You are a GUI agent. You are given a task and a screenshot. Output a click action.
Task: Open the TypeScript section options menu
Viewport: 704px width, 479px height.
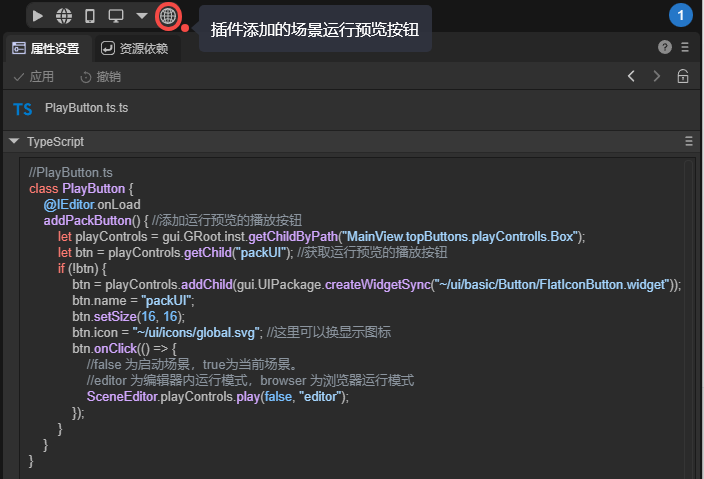[688, 141]
